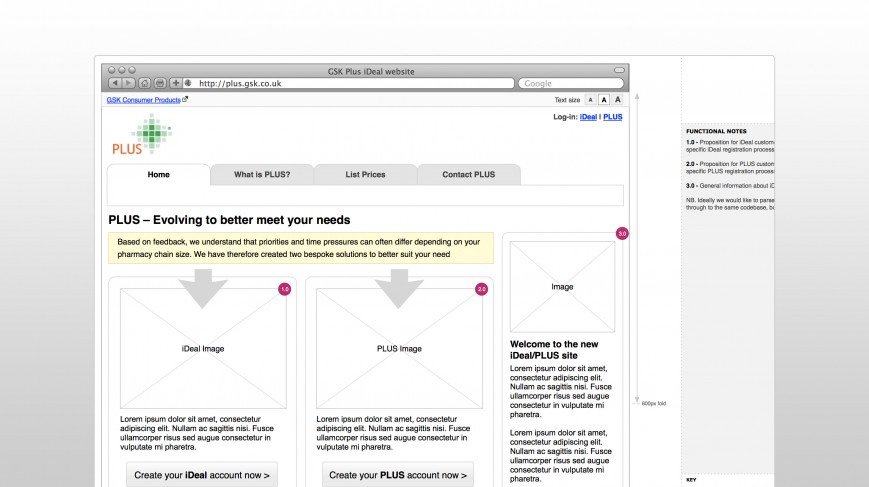Click the iDeal log-in link
869x487 pixels.
588,117
